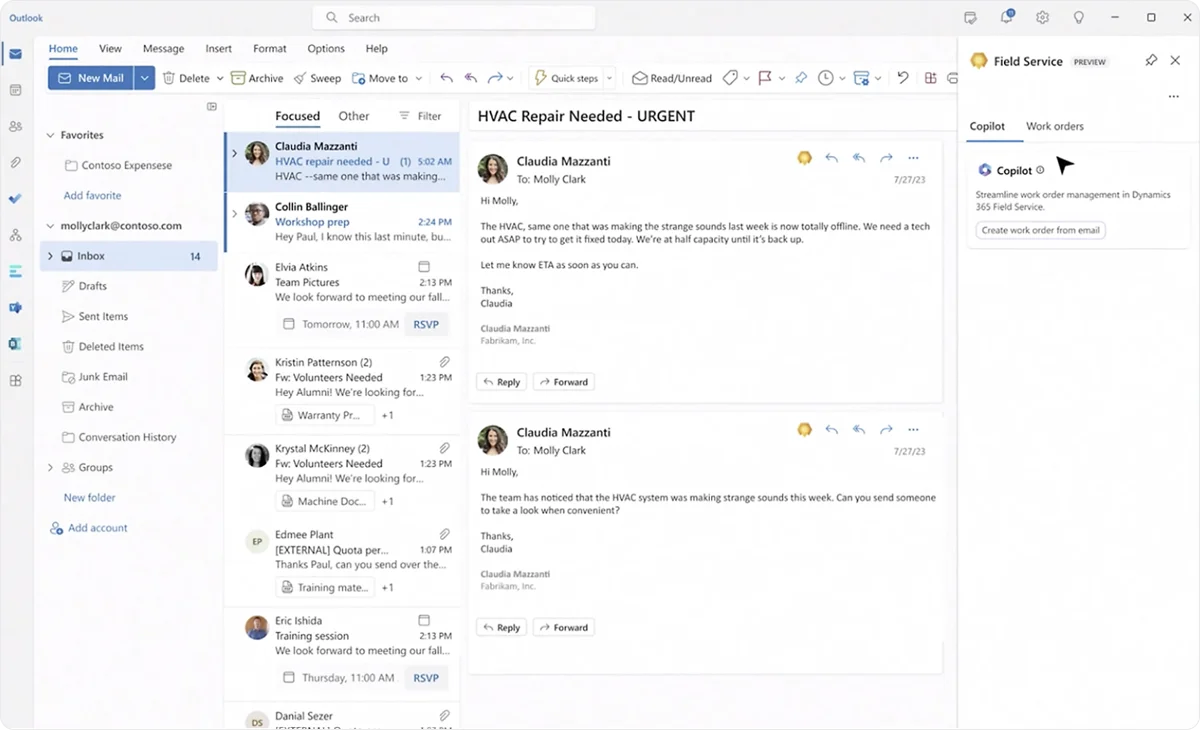Pin the Field Service pane
The image size is (1200, 730).
tap(1151, 60)
